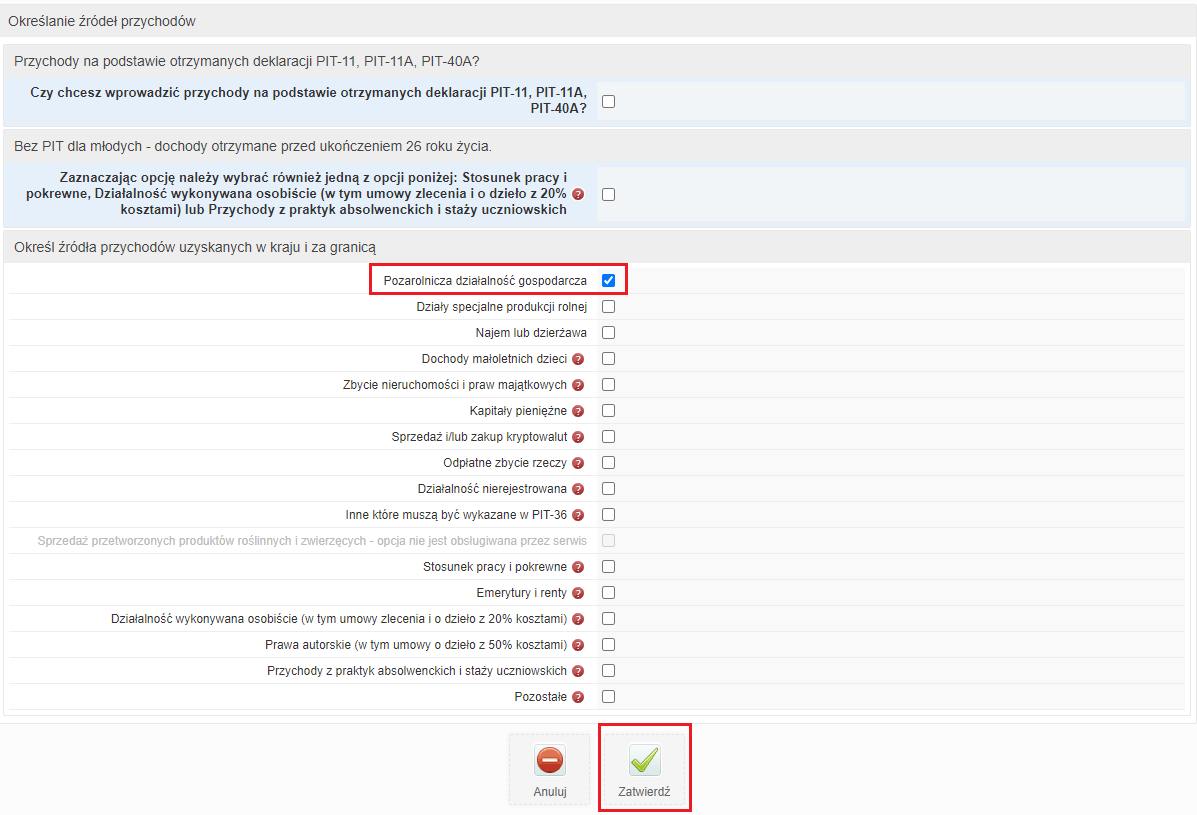Select the Emerytury i renty checkbox
This screenshot has height=815, width=1197.
pyautogui.click(x=608, y=591)
